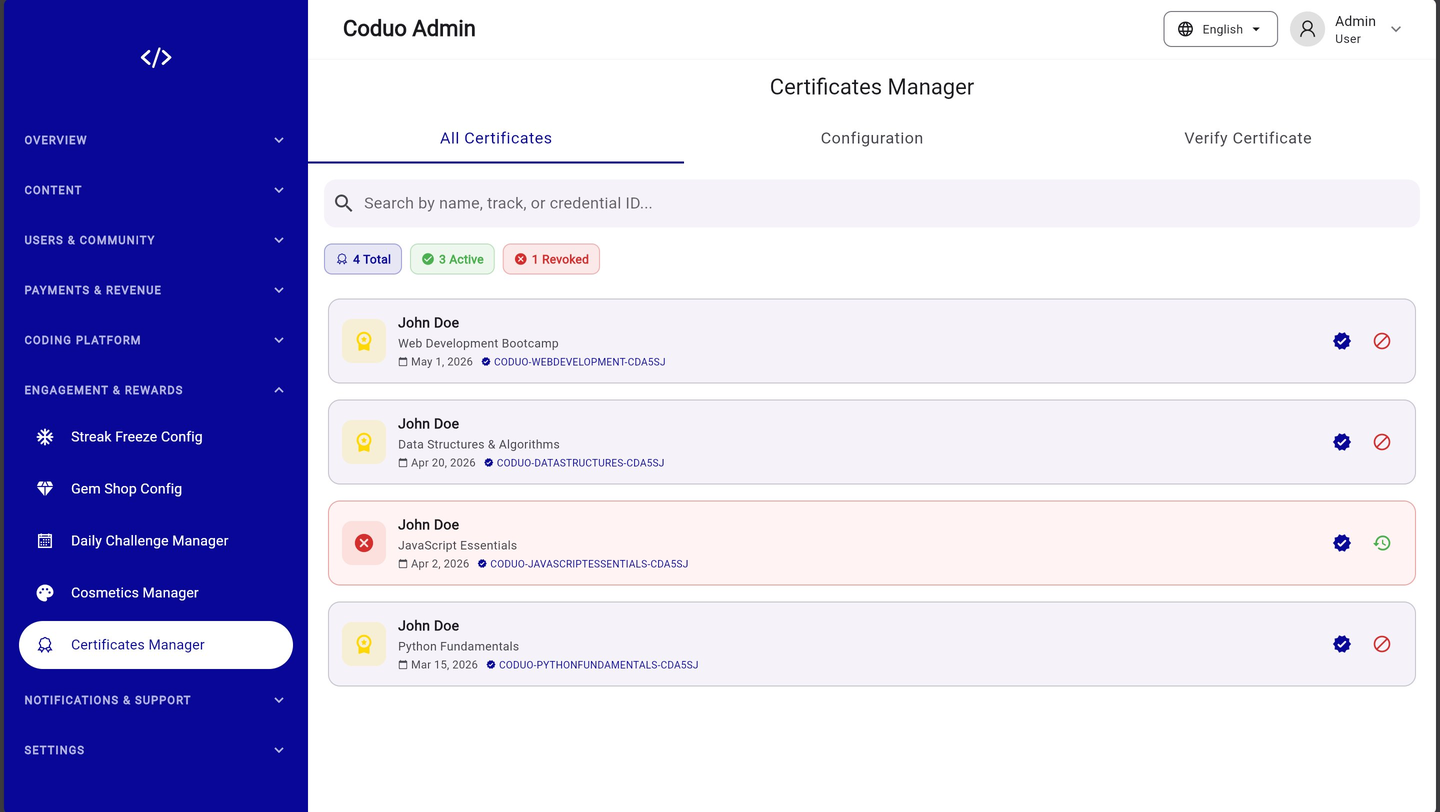The width and height of the screenshot is (1440, 812).
Task: Click the Certificates Manager page heading
Action: pyautogui.click(x=872, y=87)
